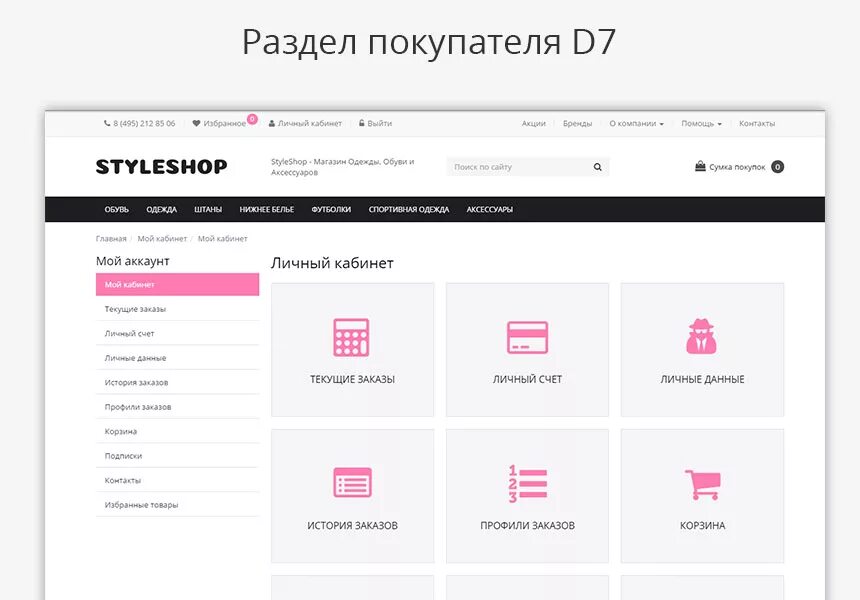Click the ЛИЧНЫЕ ДАННЫЕ tile label
Screen dimensions: 860x600
[x=702, y=379]
